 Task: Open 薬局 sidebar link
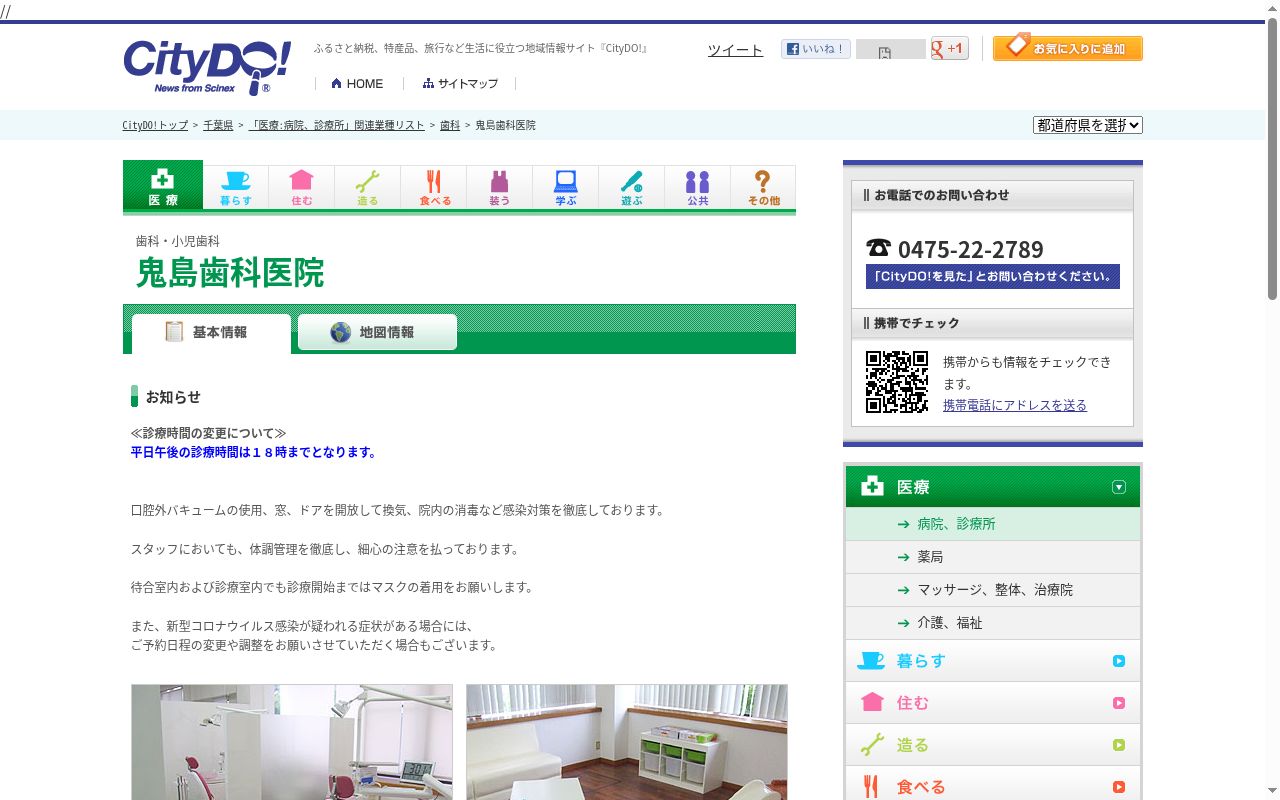pos(930,557)
